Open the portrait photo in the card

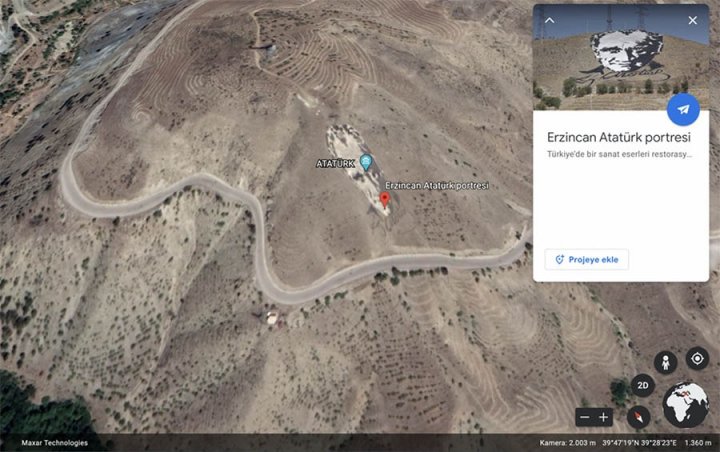click(x=621, y=57)
